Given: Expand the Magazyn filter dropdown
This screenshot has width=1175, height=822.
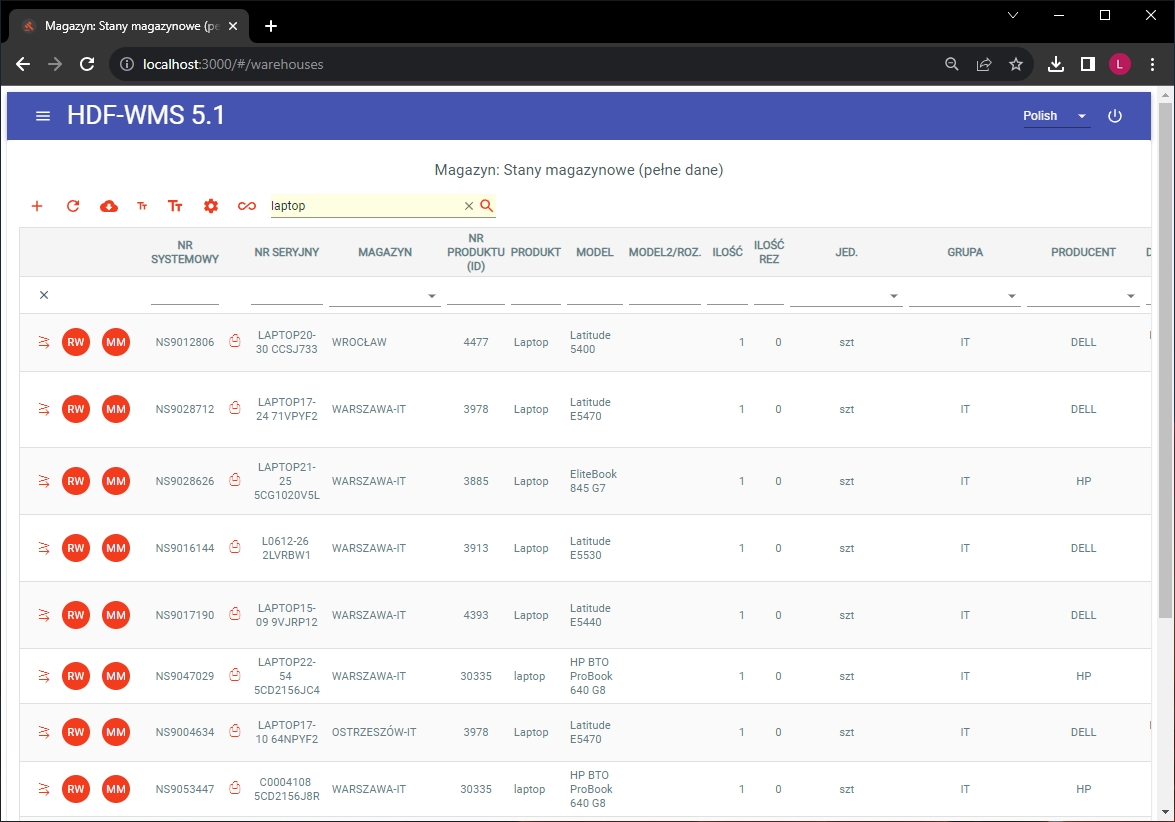Looking at the screenshot, I should tap(432, 296).
